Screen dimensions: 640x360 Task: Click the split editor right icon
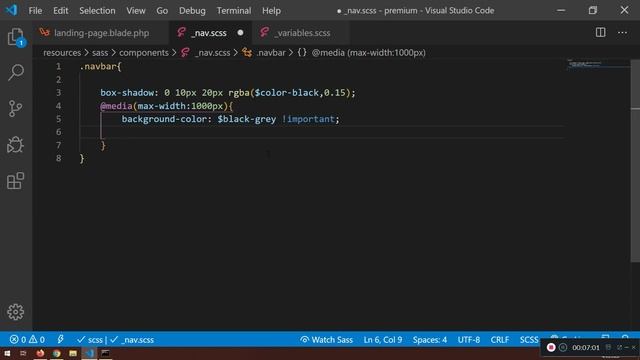(x=600, y=33)
